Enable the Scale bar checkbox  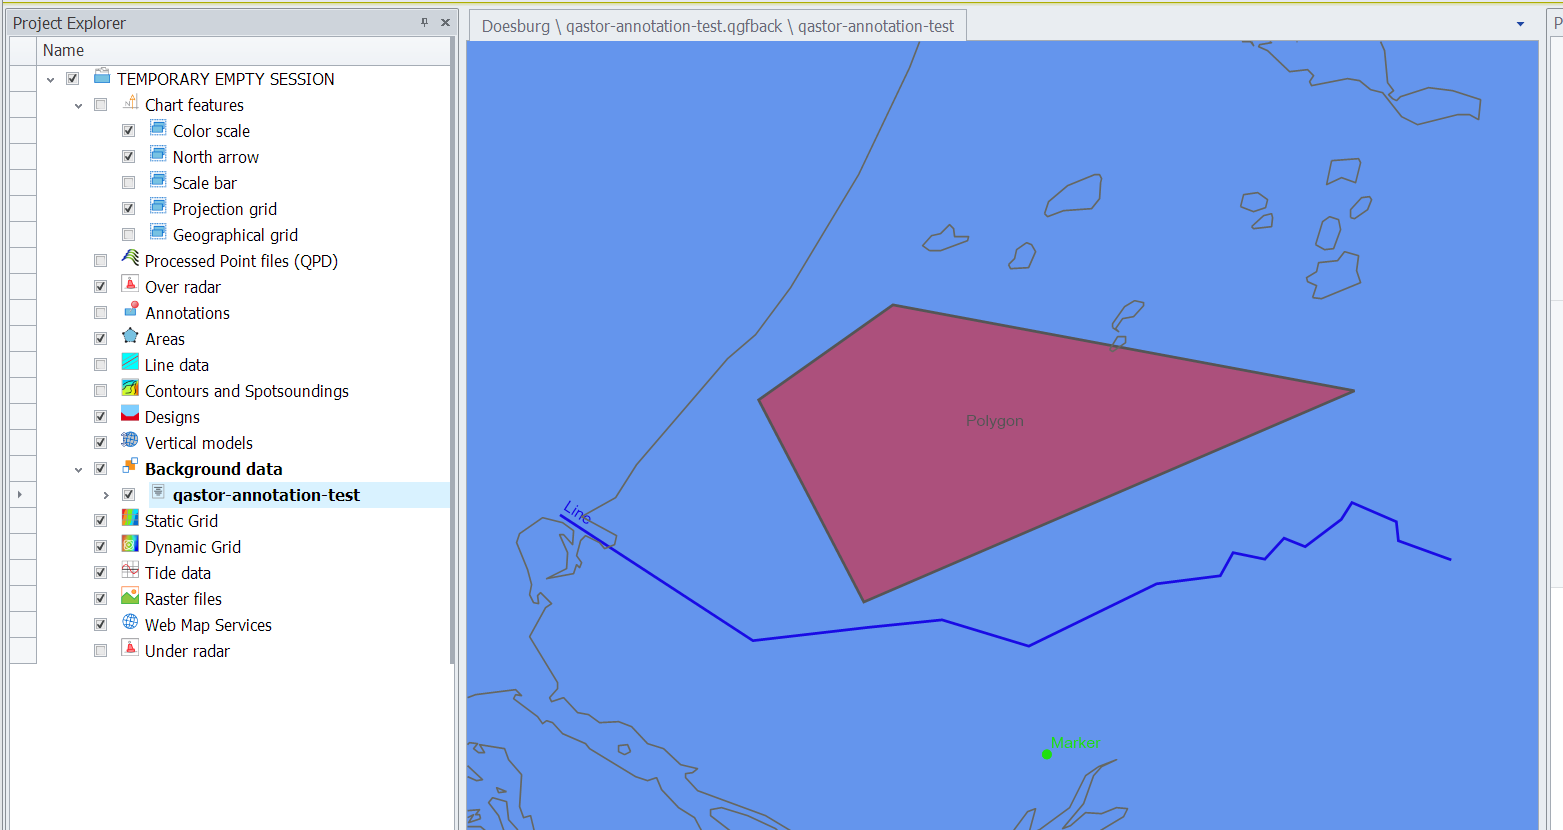[128, 182]
